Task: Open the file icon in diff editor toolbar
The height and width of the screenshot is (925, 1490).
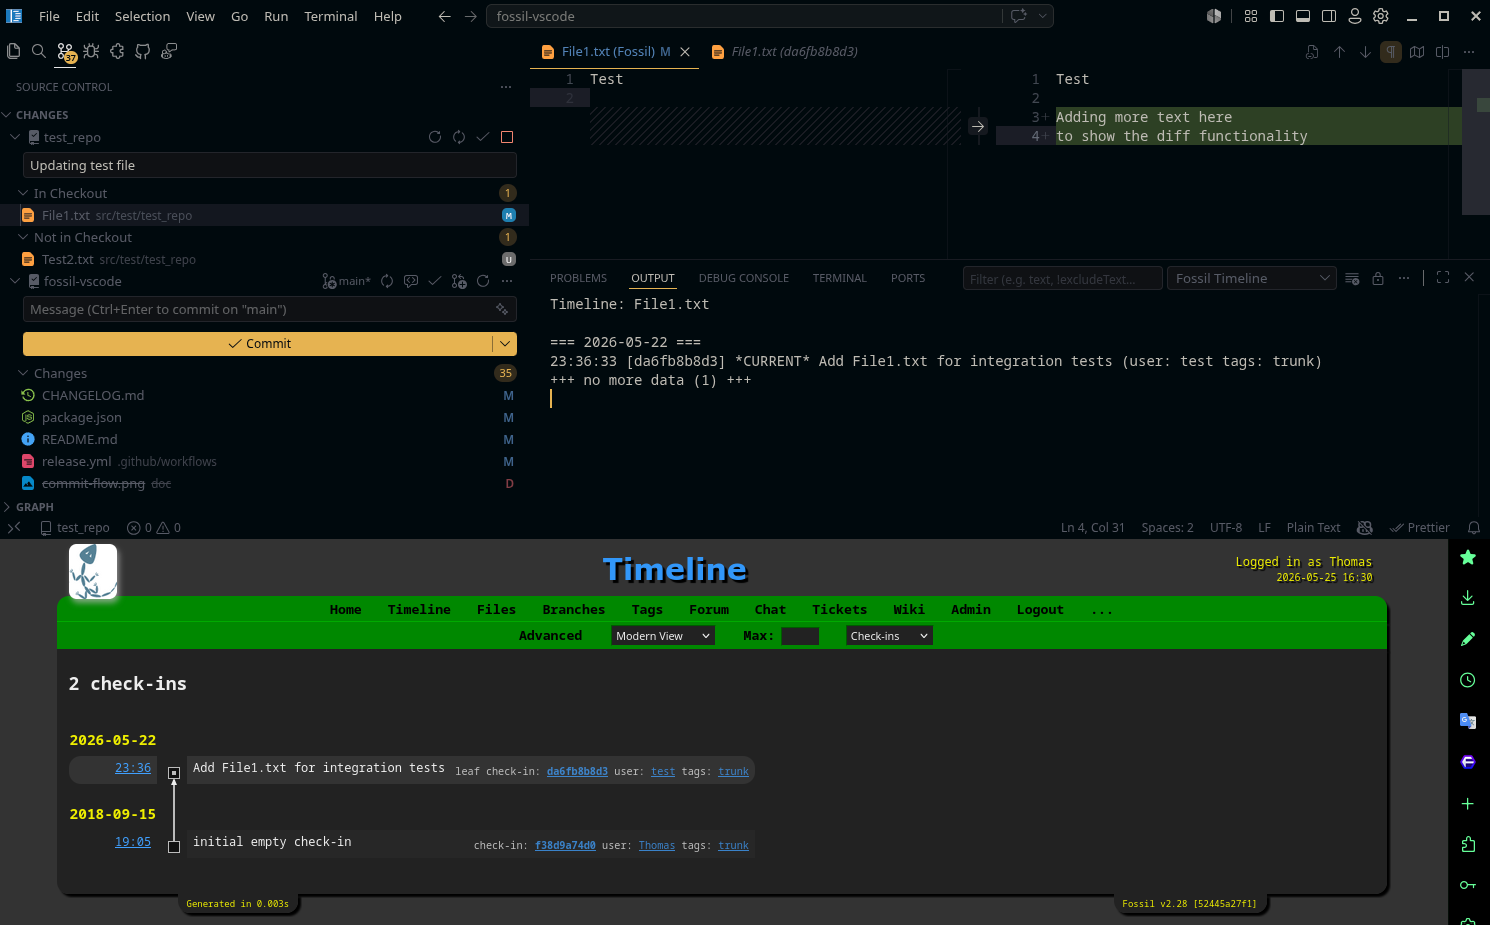Action: click(1312, 52)
